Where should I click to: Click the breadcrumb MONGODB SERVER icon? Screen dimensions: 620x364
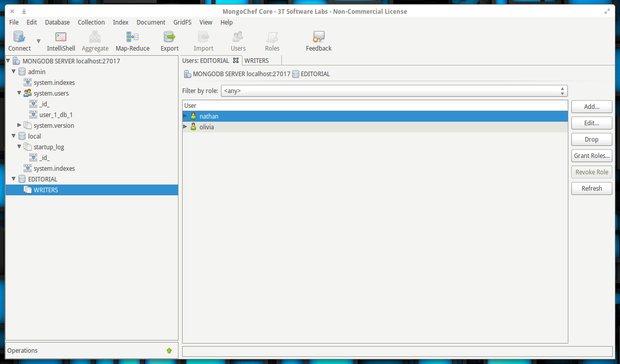pyautogui.click(x=187, y=74)
